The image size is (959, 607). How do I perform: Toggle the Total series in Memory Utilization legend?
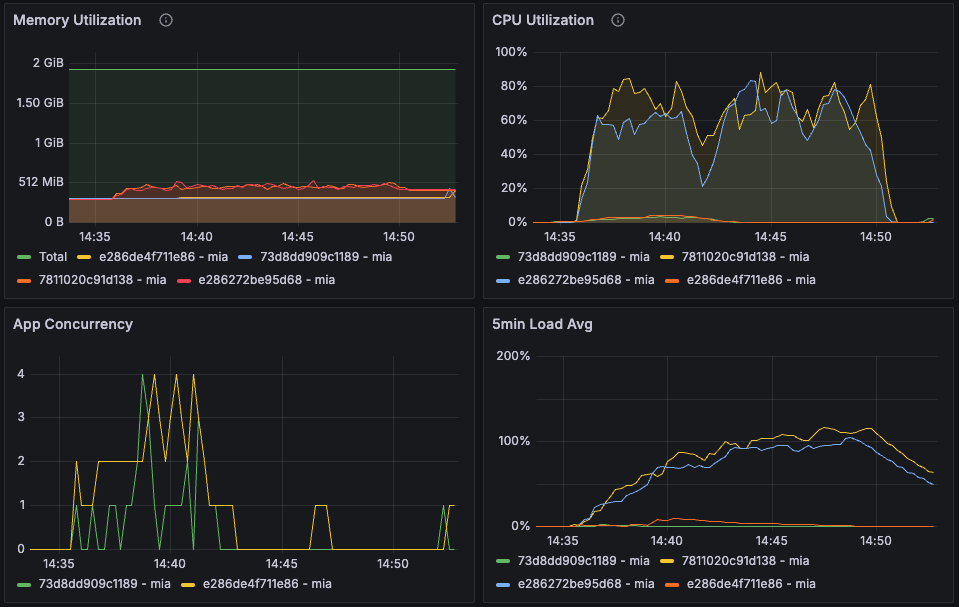point(54,257)
